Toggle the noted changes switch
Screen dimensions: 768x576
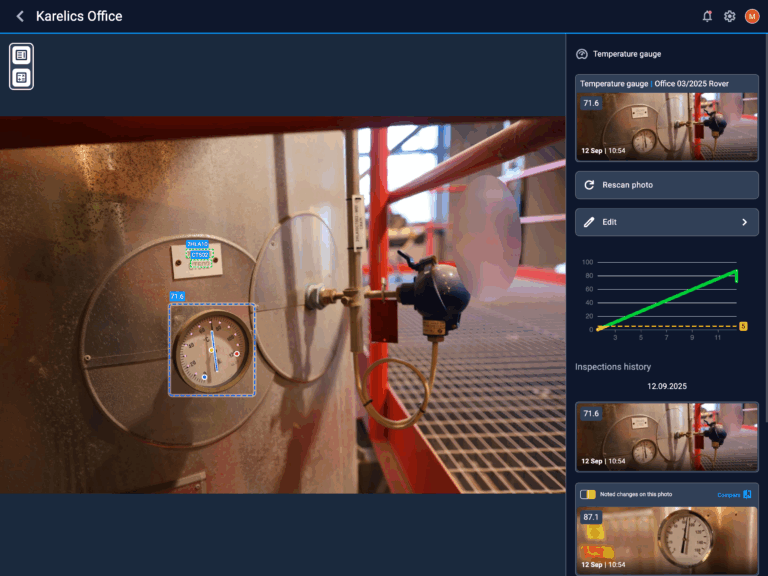pyautogui.click(x=588, y=494)
